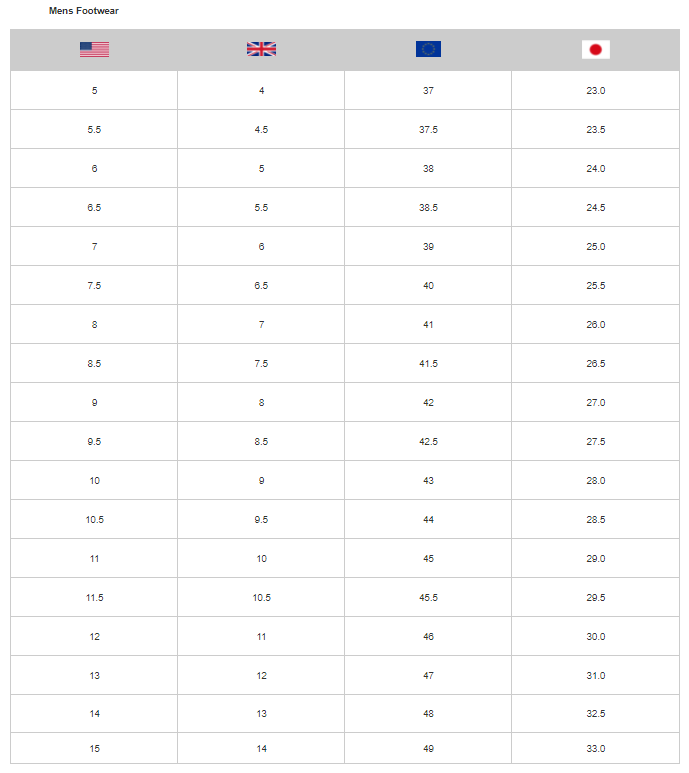Click the European Union flag icon
Screen dimensions: 689x773
[428, 49]
